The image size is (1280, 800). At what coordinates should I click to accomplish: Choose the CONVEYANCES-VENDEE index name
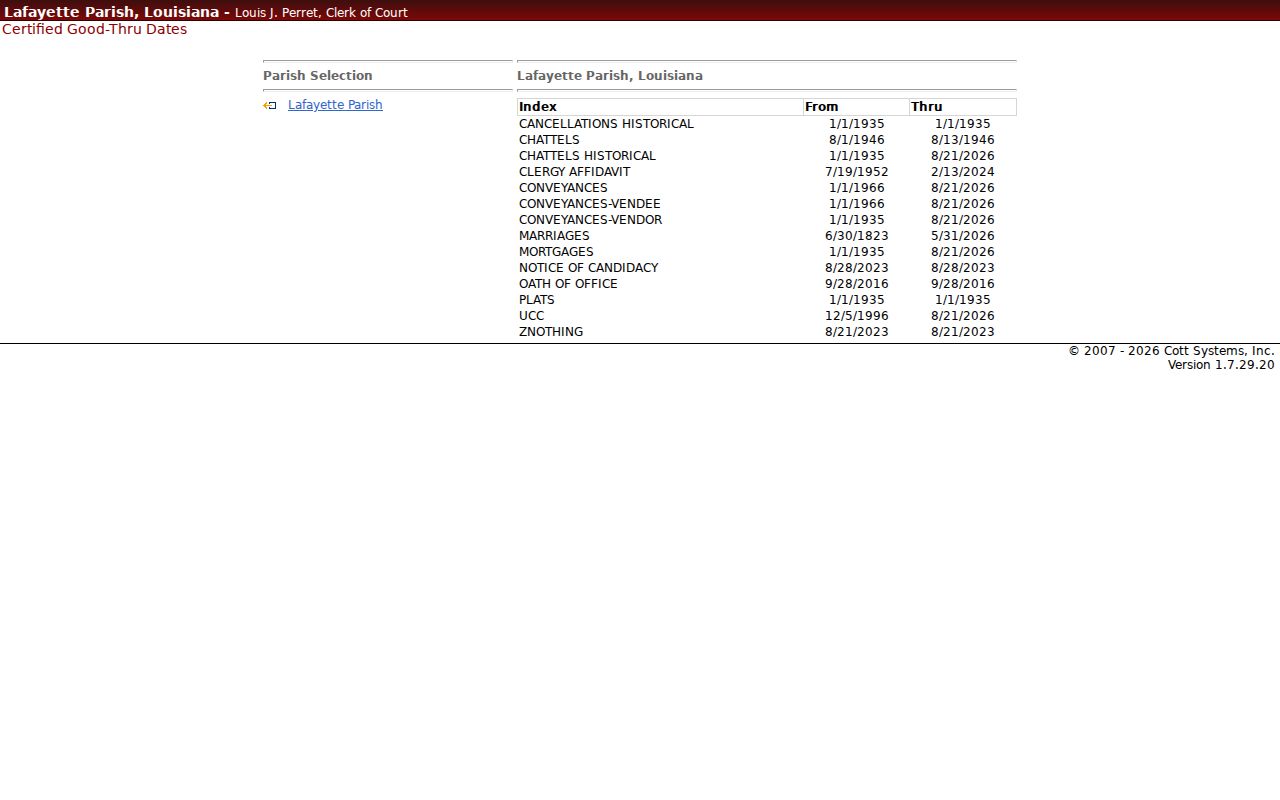click(590, 204)
